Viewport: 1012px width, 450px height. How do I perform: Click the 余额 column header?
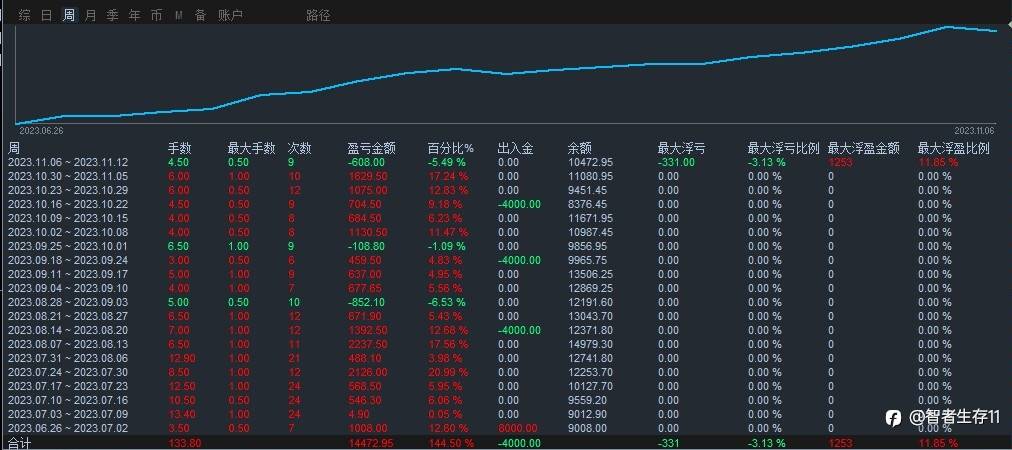[x=580, y=148]
